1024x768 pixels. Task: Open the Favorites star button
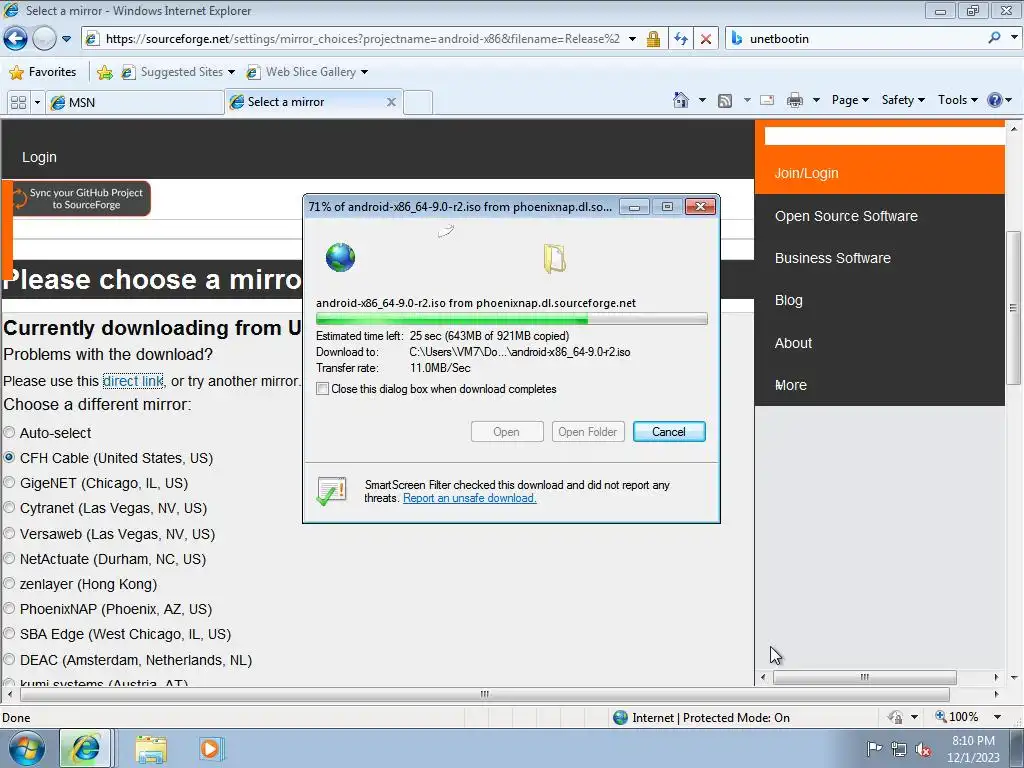pyautogui.click(x=43, y=72)
